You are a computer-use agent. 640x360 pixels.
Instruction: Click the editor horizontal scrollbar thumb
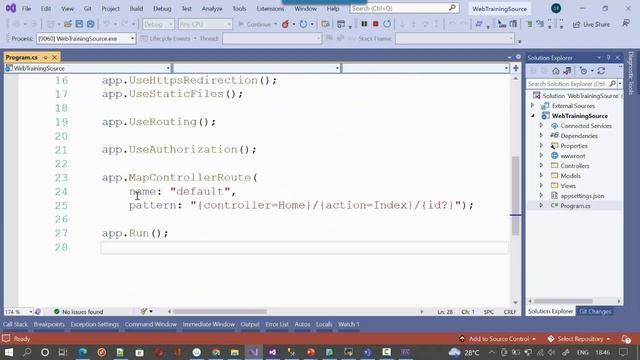tap(220, 311)
